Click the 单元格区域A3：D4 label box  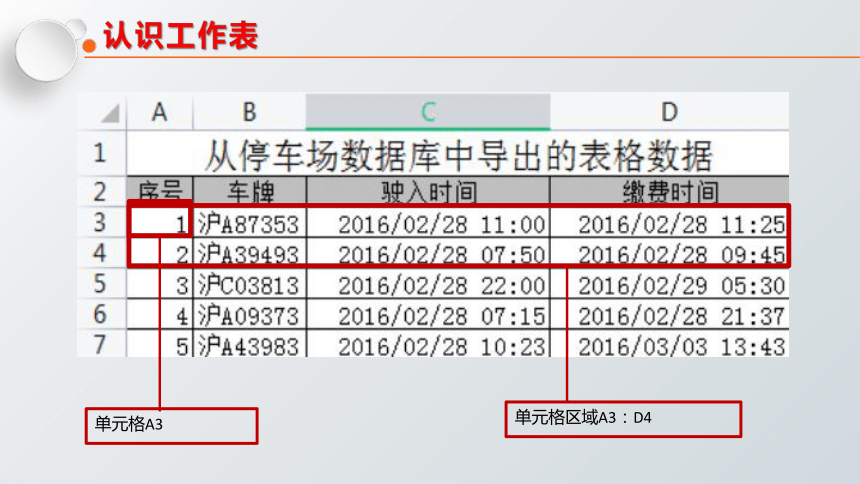tap(623, 419)
